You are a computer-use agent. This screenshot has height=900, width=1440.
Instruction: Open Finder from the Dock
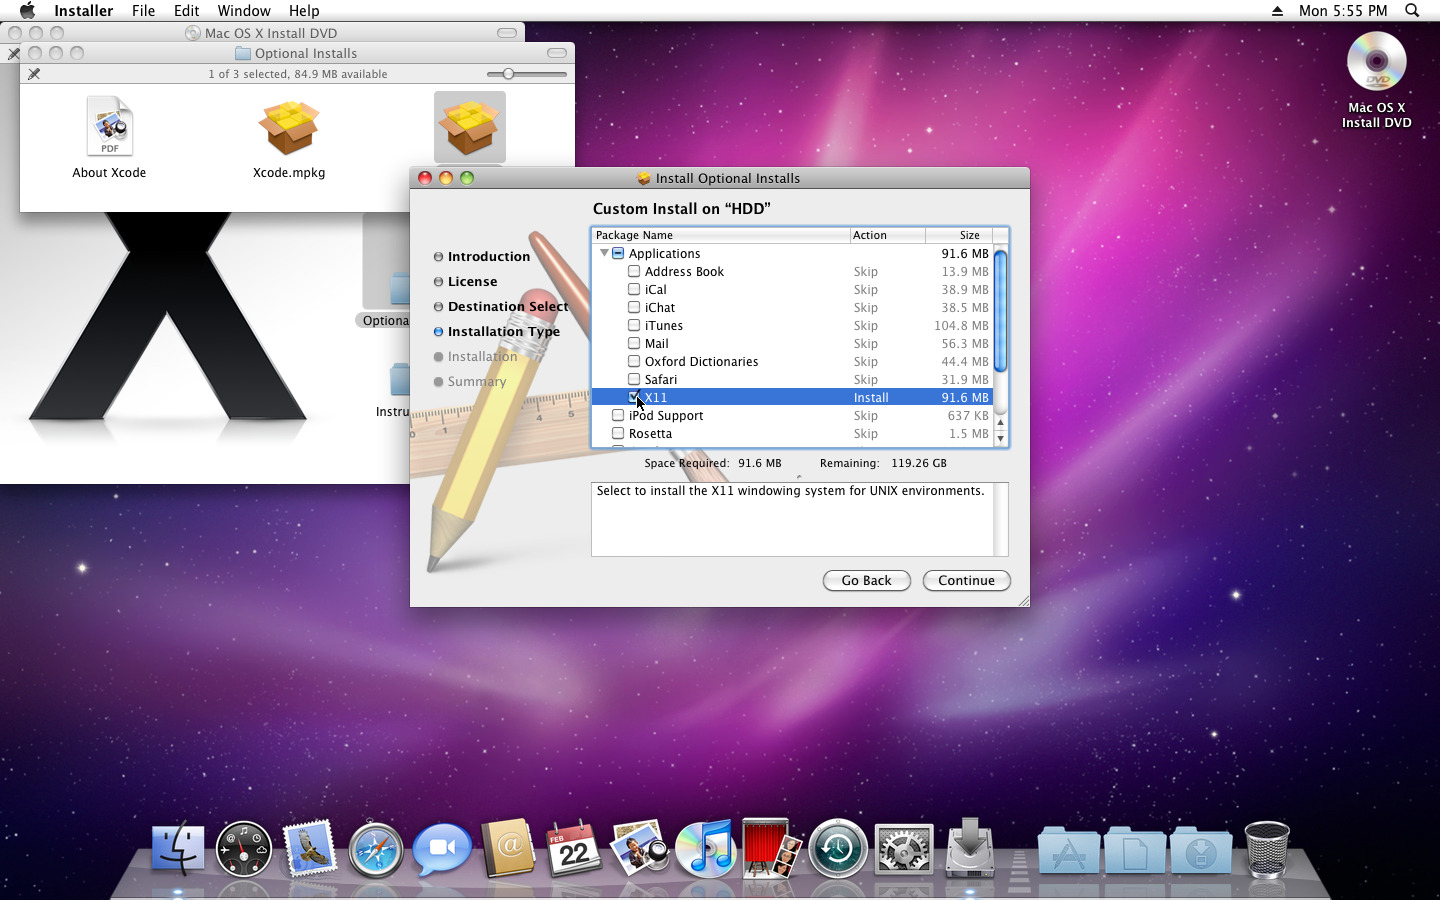(x=178, y=849)
